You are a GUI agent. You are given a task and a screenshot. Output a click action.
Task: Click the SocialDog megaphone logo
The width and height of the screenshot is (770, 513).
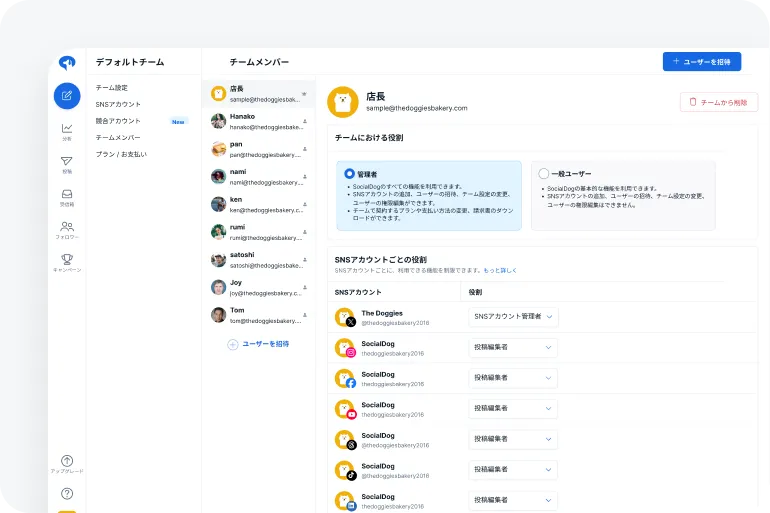point(67,63)
